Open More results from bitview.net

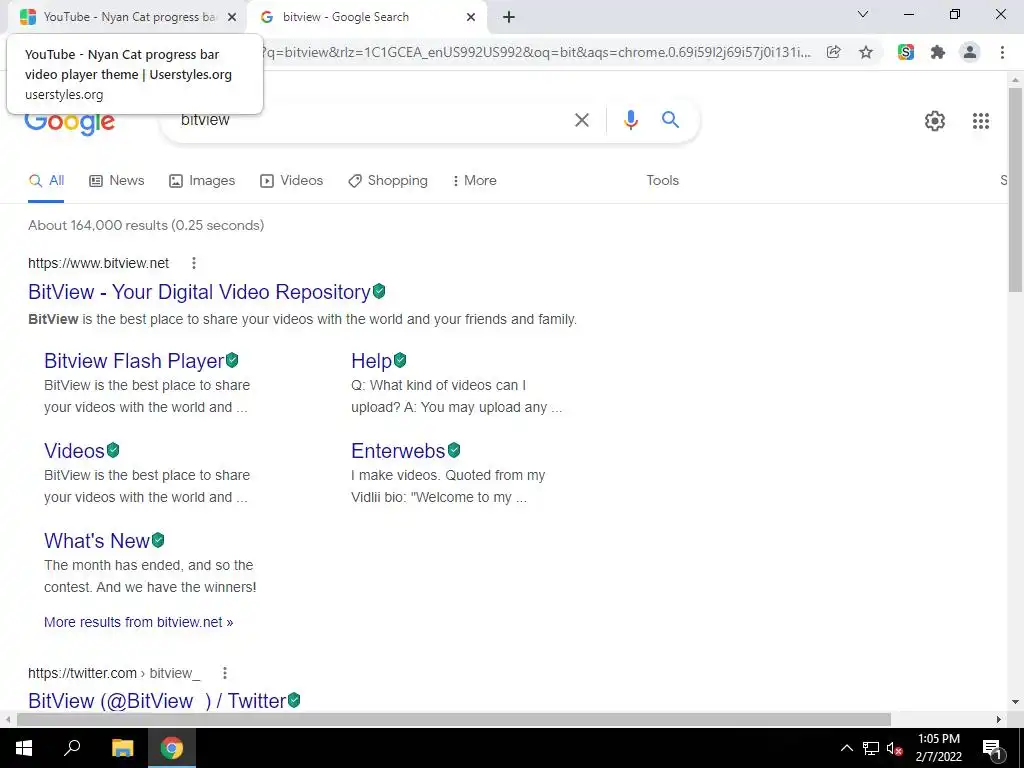click(x=138, y=622)
